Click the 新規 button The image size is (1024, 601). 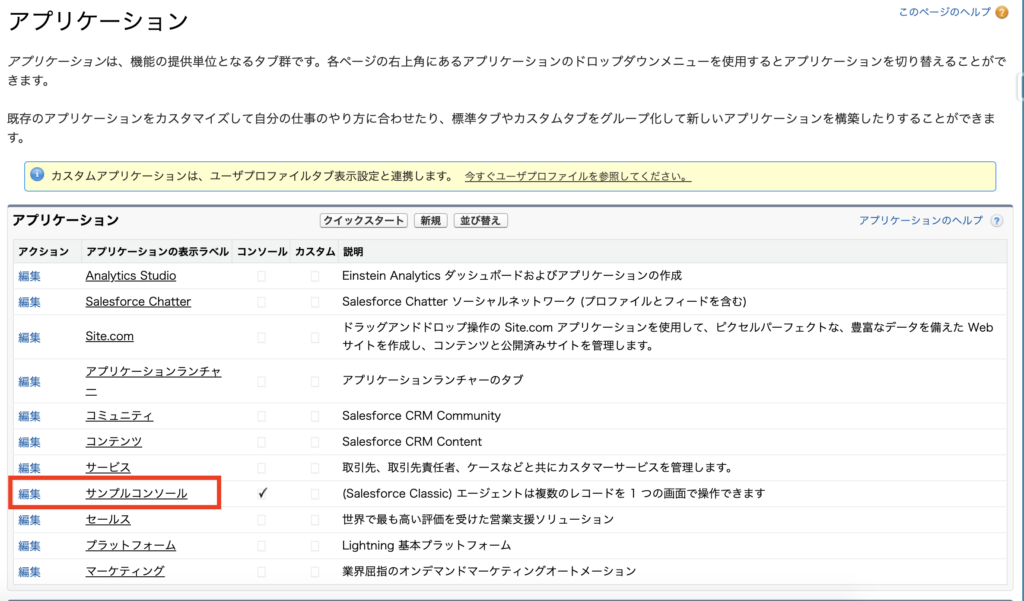coord(430,220)
